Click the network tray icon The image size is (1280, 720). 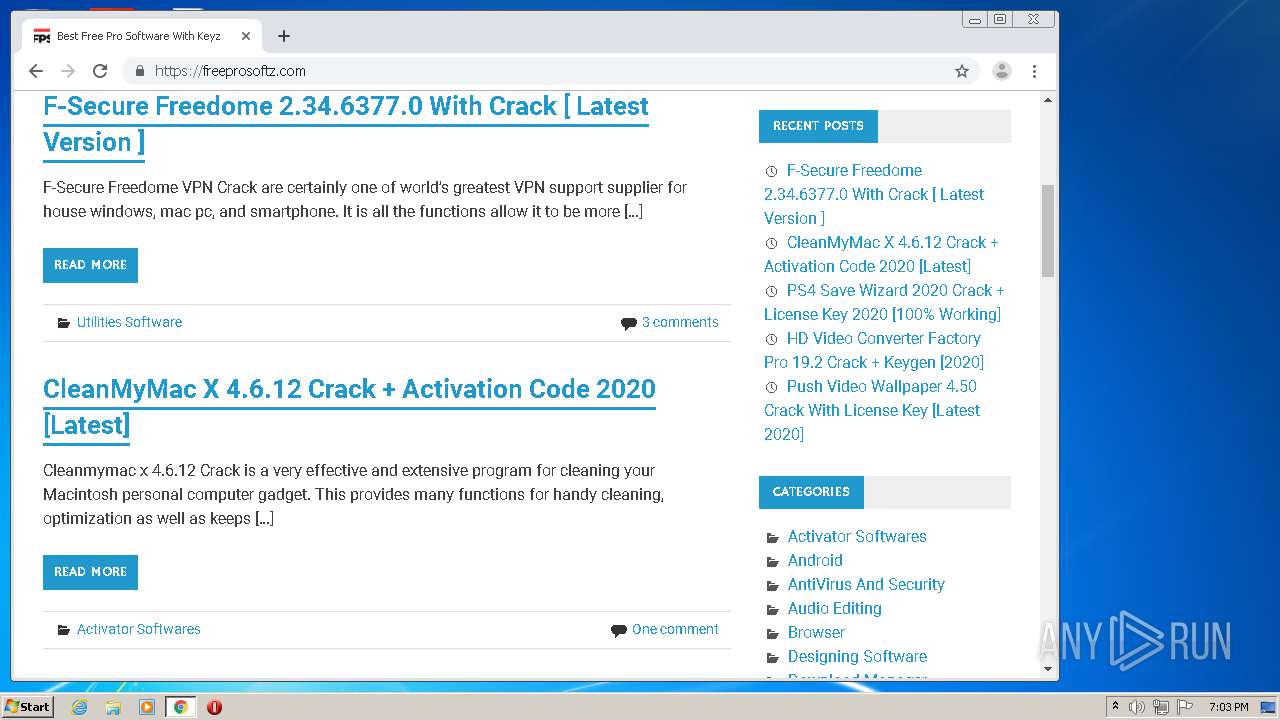point(1161,707)
